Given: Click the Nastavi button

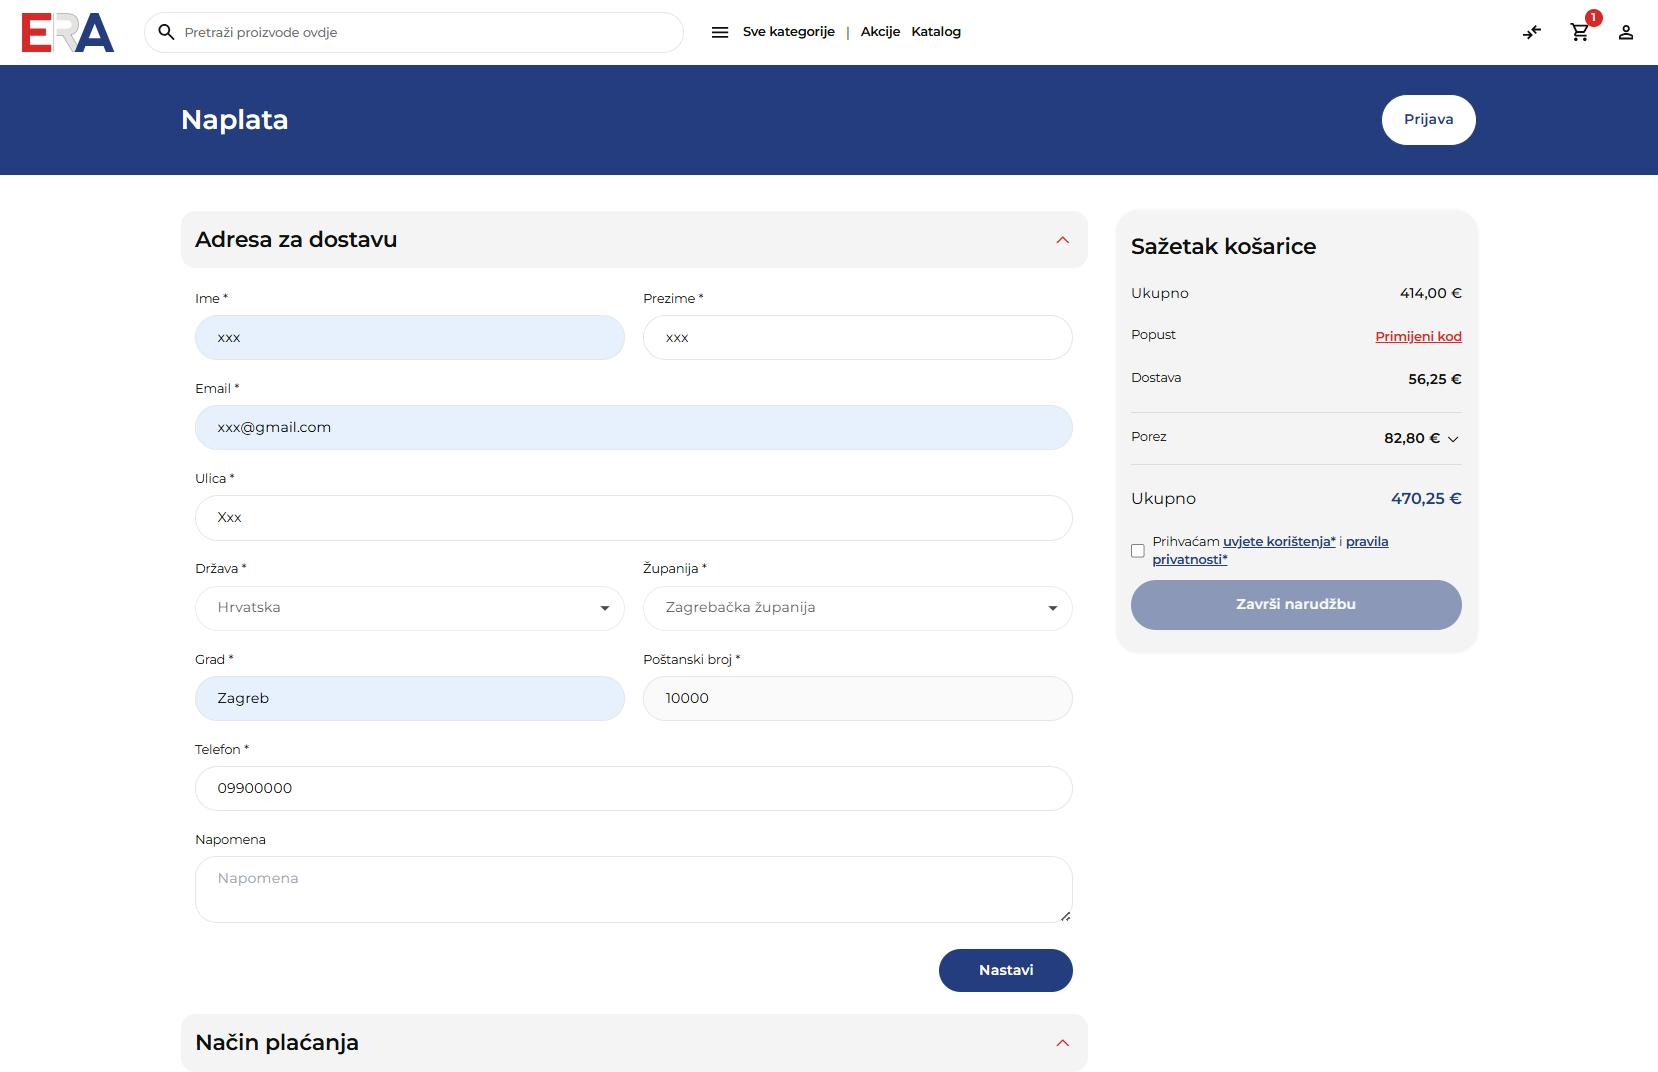Looking at the screenshot, I should (x=1005, y=970).
